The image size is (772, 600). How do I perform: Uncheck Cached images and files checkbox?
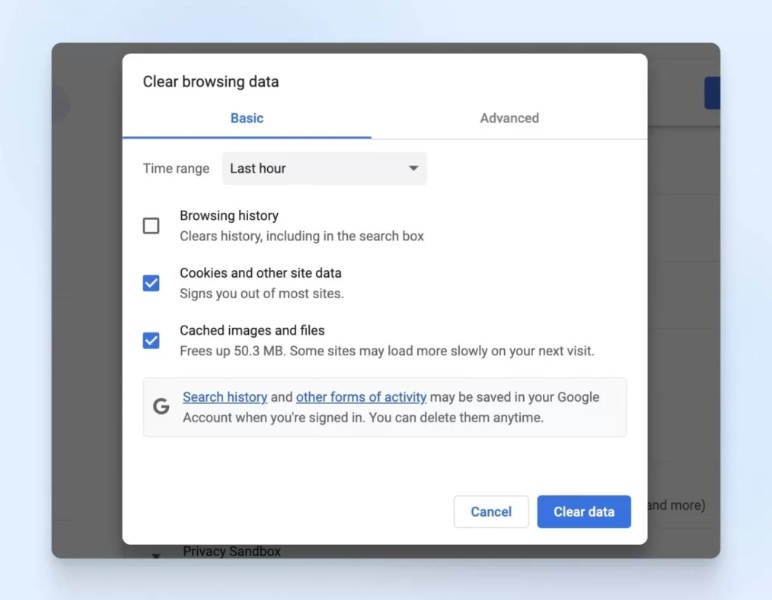[151, 340]
